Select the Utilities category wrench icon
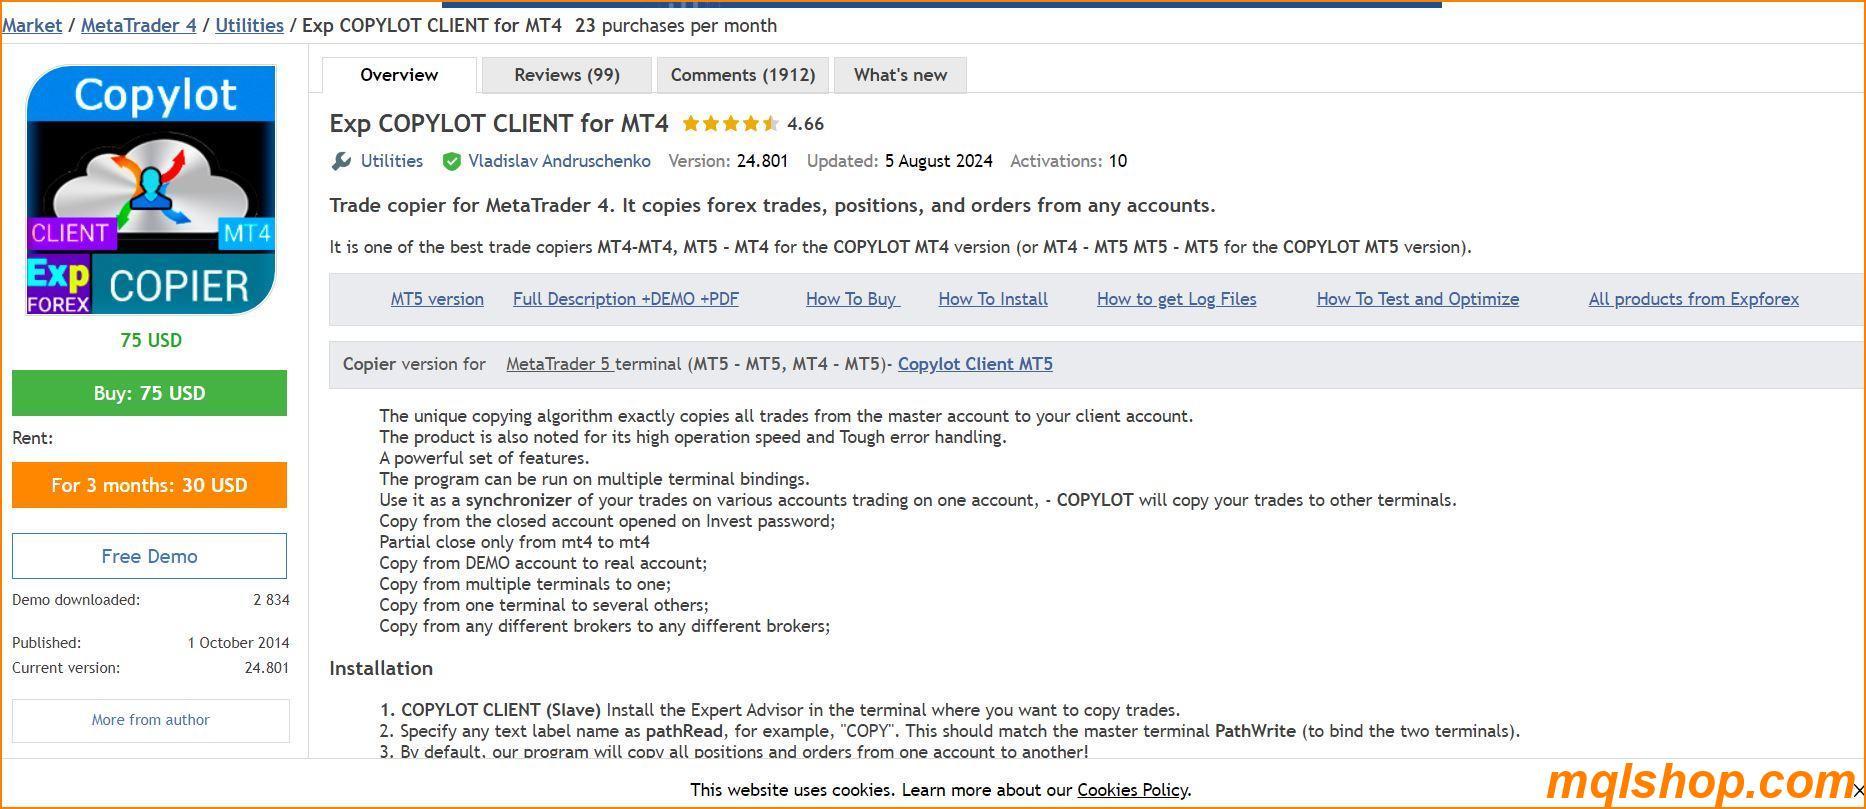 [342, 160]
